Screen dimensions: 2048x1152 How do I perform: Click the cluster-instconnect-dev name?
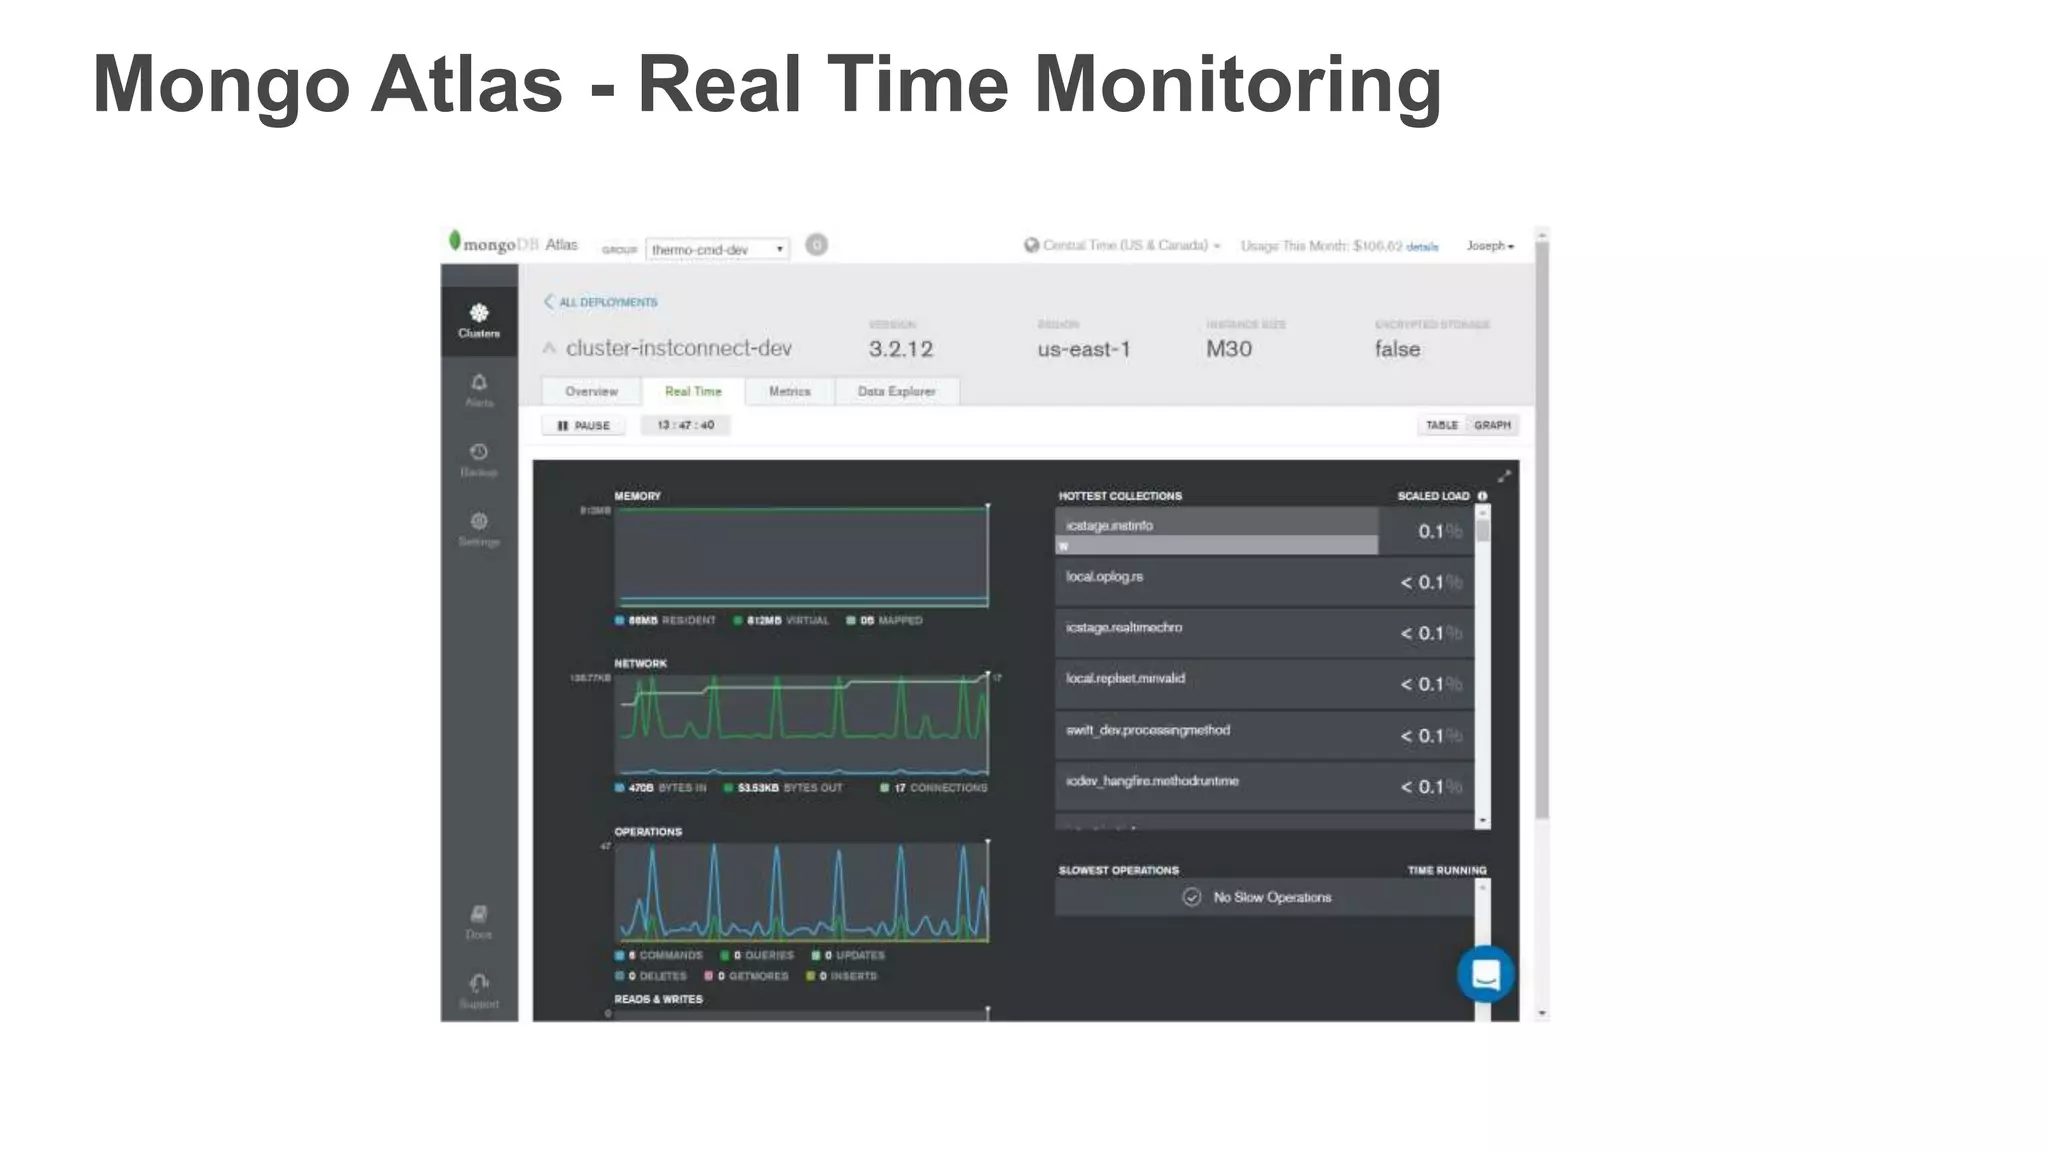coord(679,348)
